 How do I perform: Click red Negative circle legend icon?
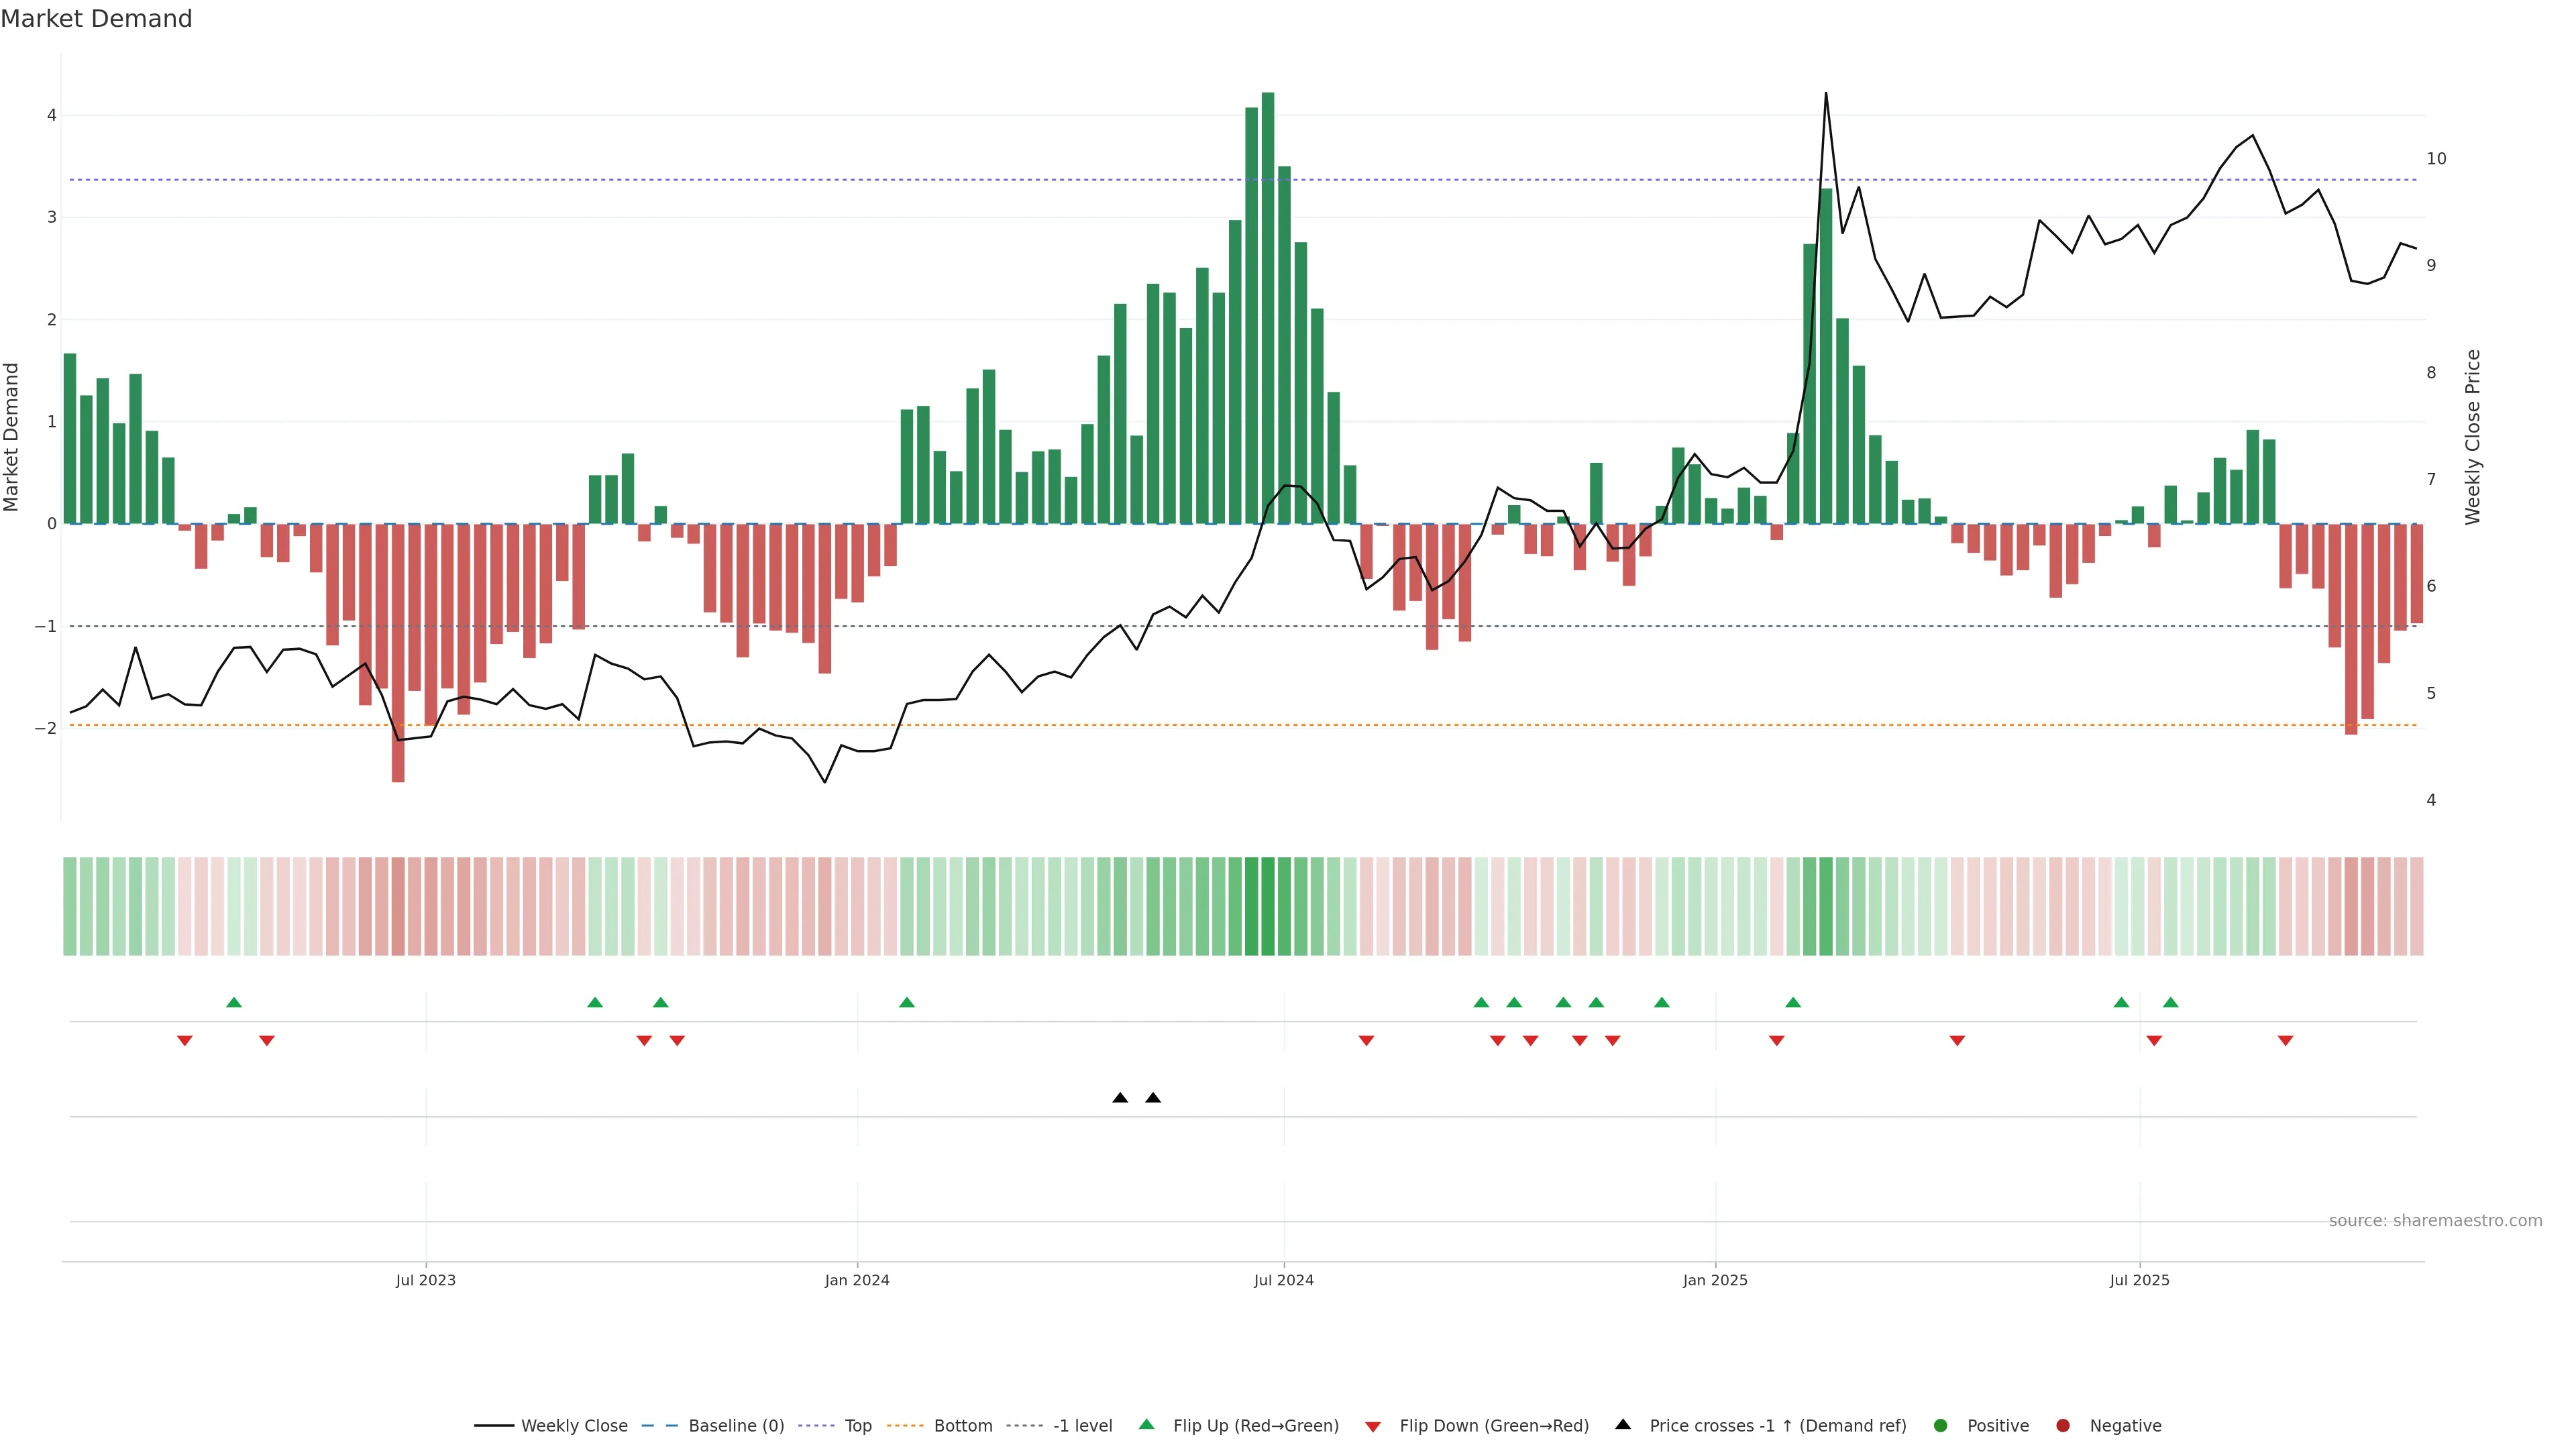point(2063,1426)
